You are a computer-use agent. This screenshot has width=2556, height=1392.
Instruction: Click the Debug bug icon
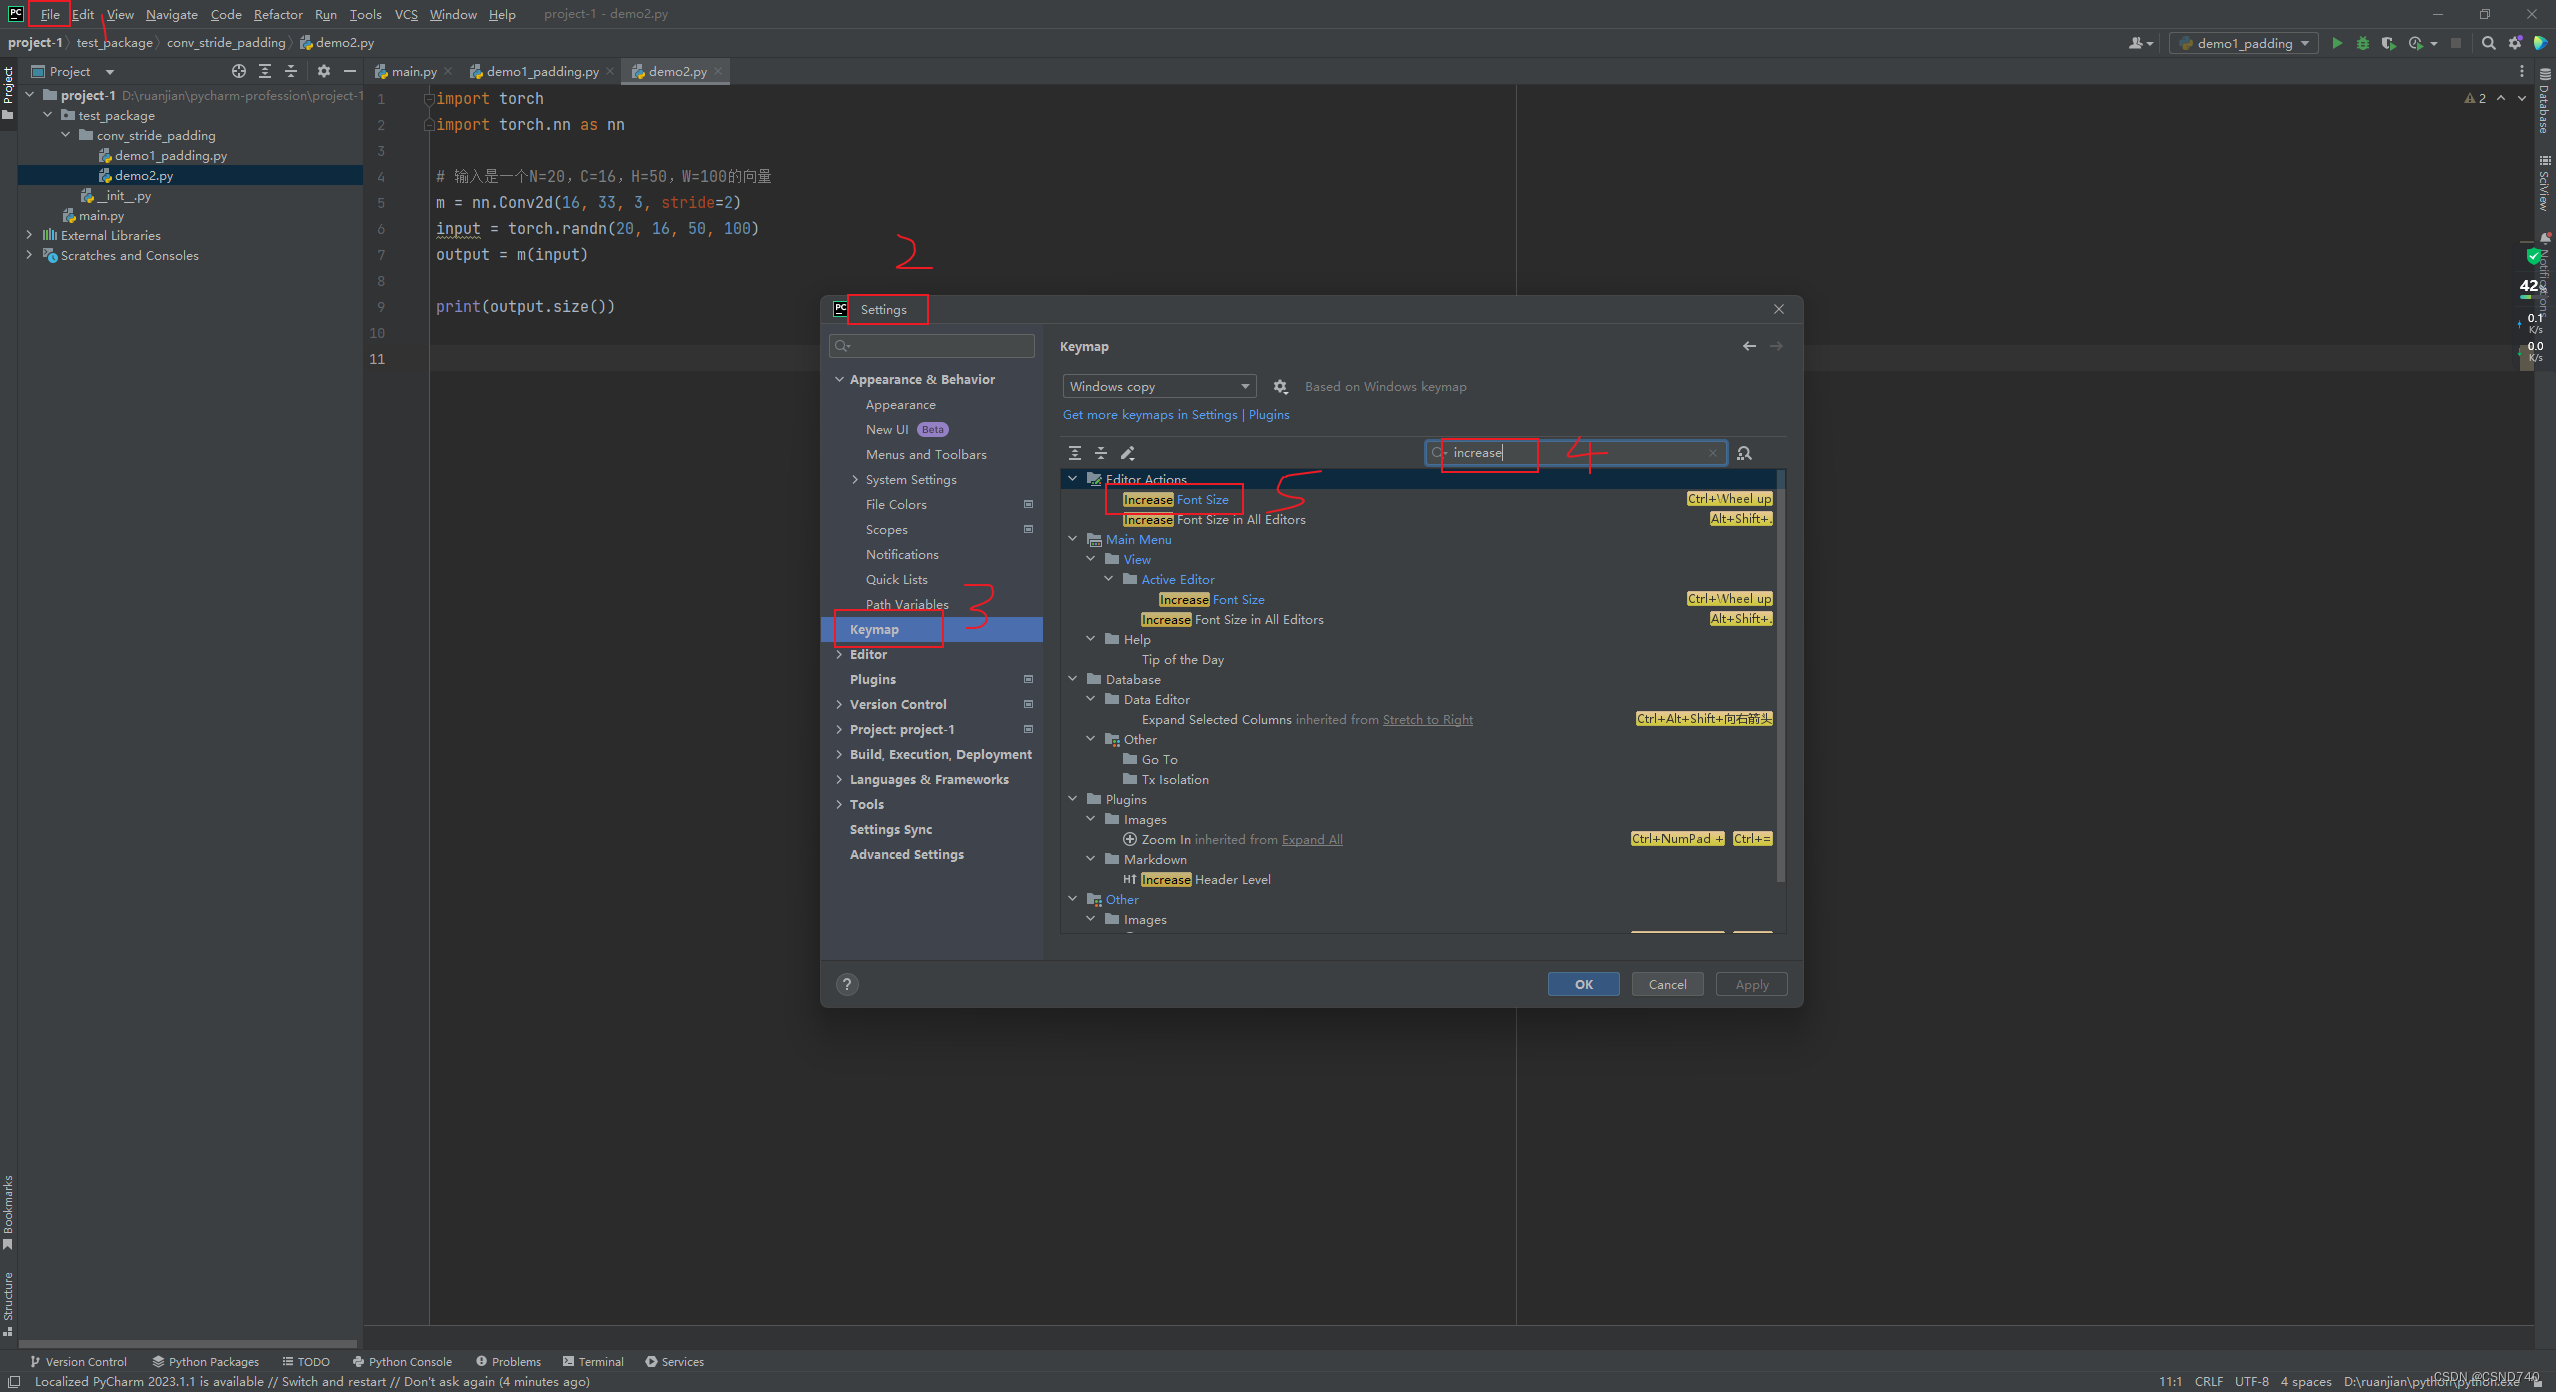click(x=2363, y=43)
